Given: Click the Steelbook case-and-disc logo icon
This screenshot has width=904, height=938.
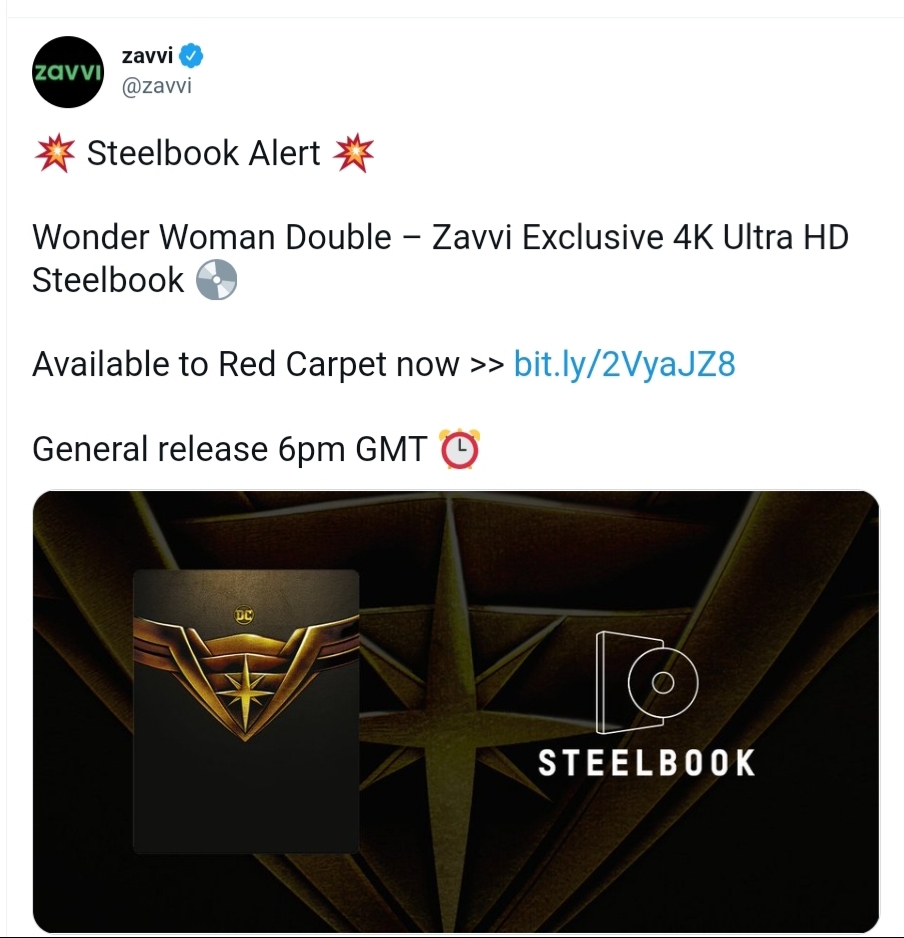Looking at the screenshot, I should coord(647,683).
